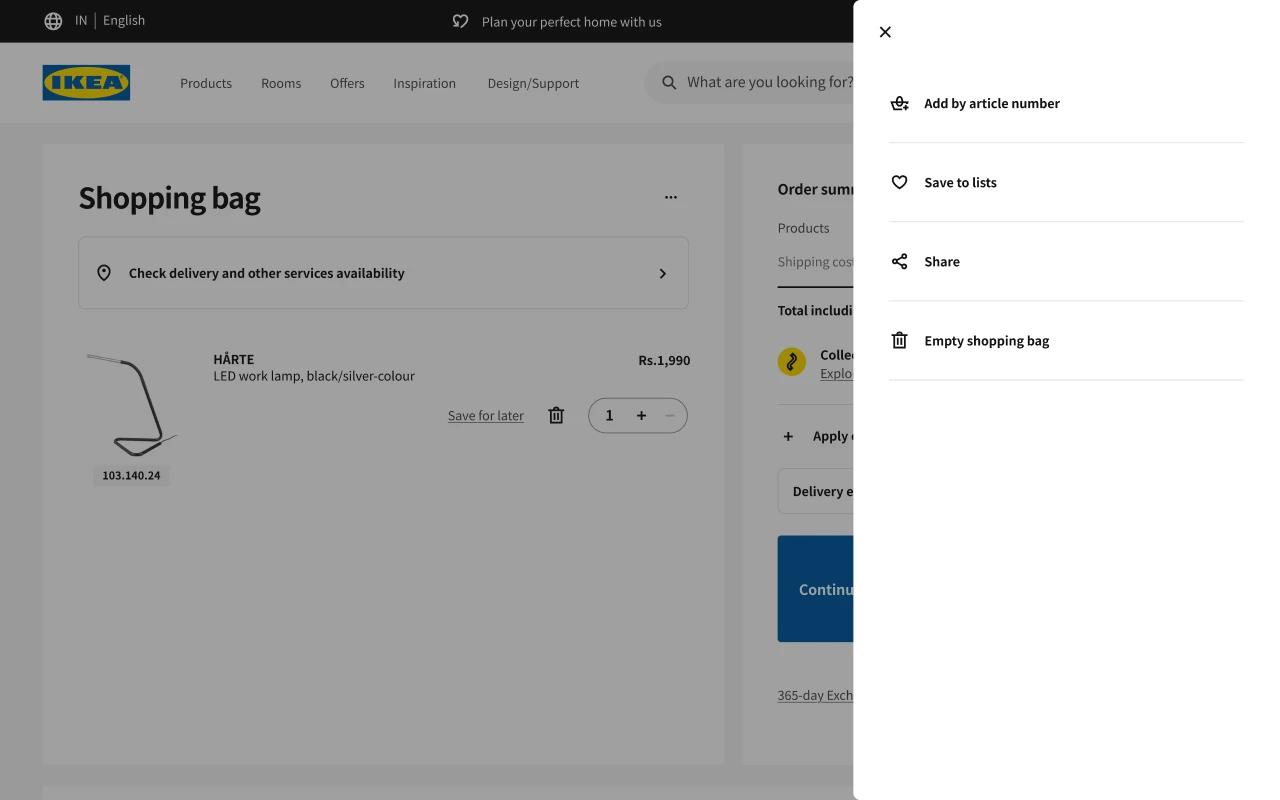Click the location pin icon
Screen dimensions: 1280x800
click(104, 273)
